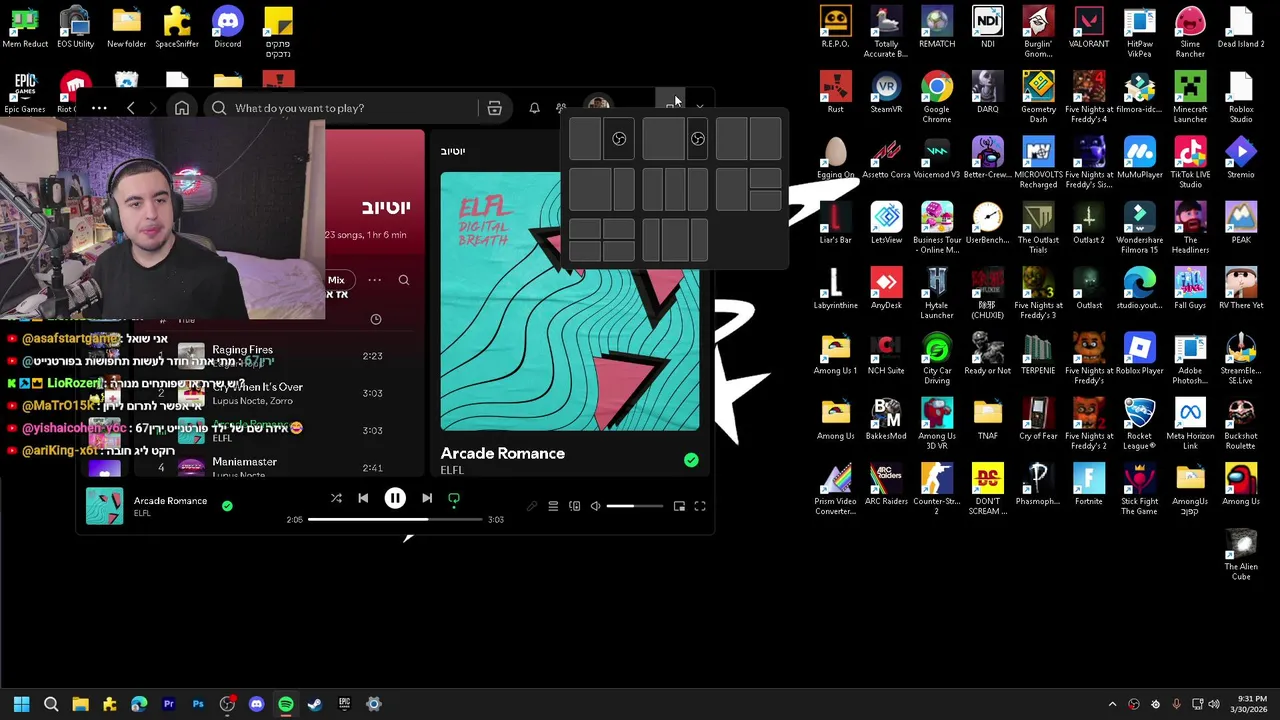The image size is (1280, 720).
Task: Select R.E.P.O. desktop icon
Action: (835, 28)
